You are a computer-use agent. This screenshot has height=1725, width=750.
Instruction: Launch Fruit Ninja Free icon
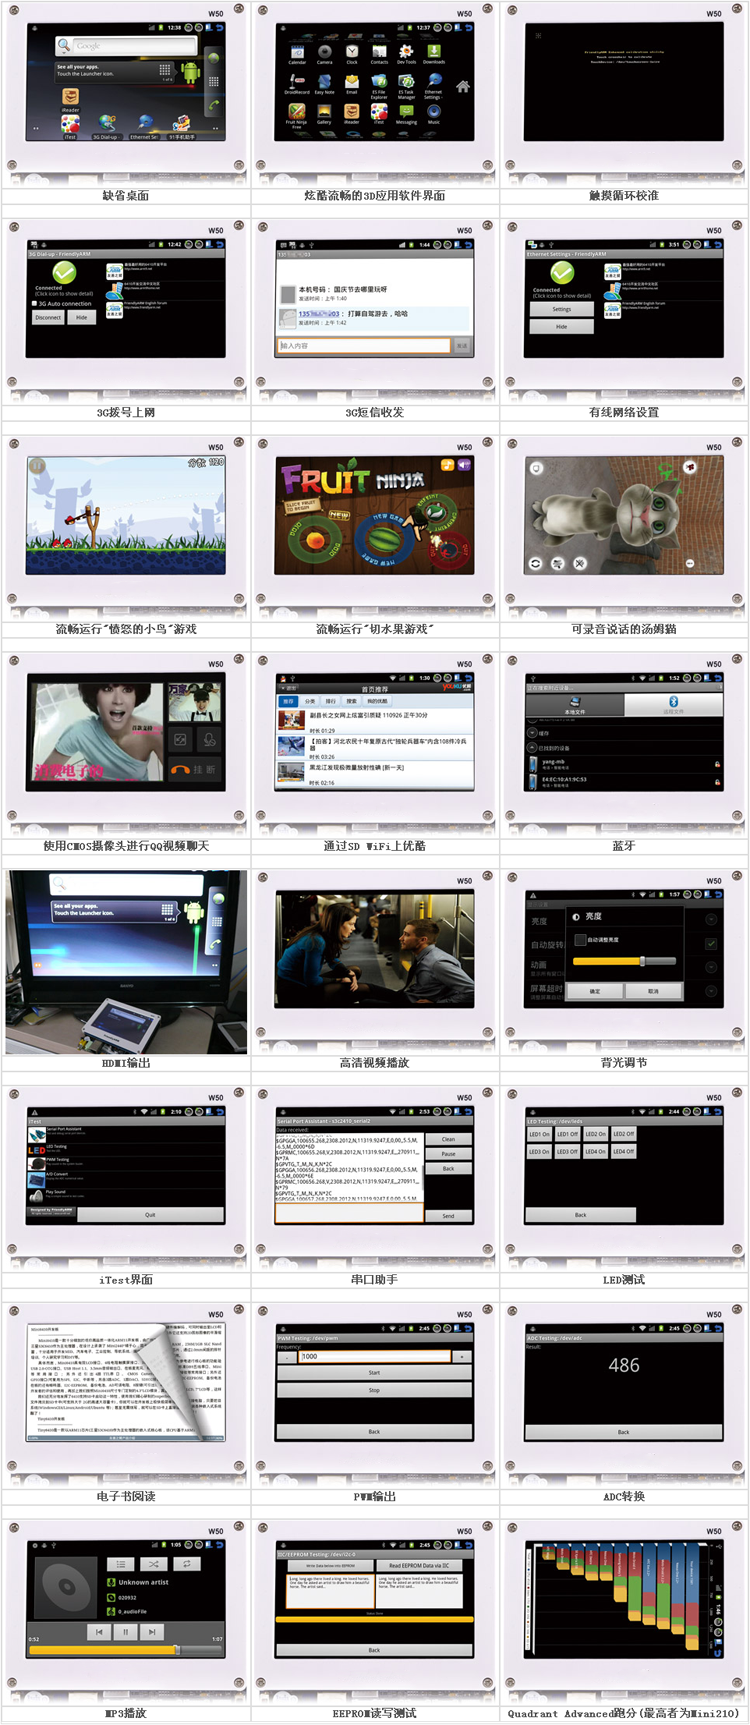tap(297, 116)
